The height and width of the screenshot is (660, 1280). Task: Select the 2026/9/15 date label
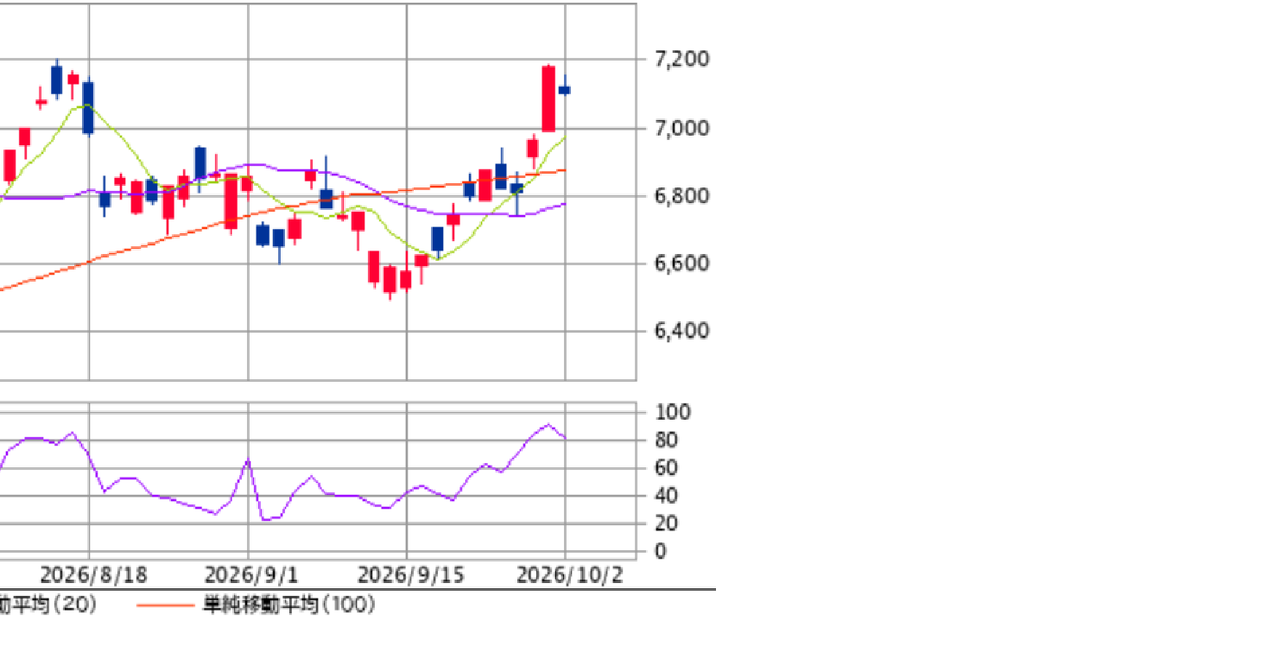(410, 575)
